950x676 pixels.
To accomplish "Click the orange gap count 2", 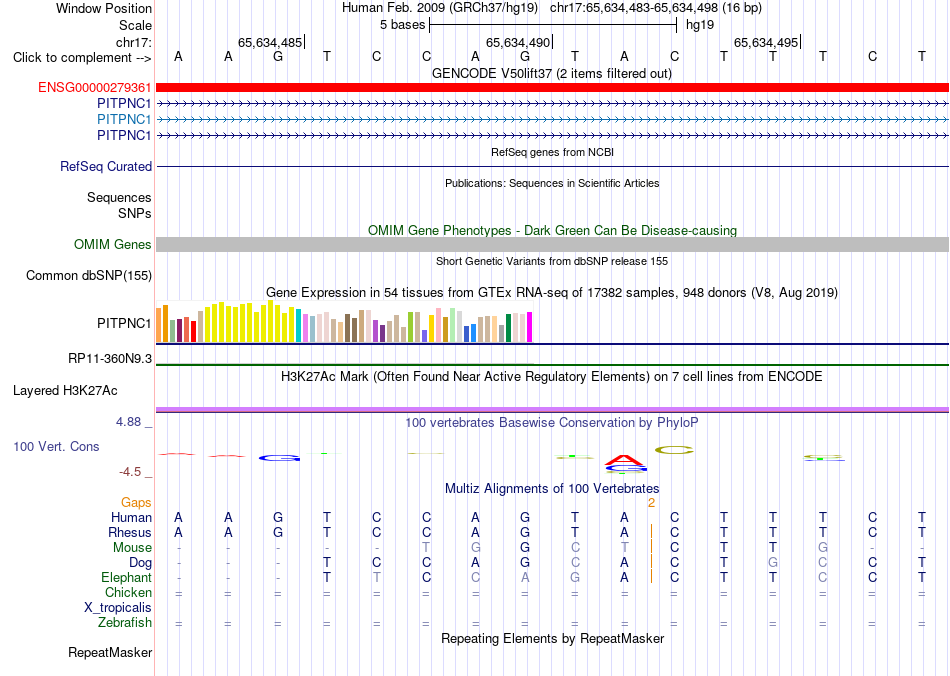I will 651,503.
